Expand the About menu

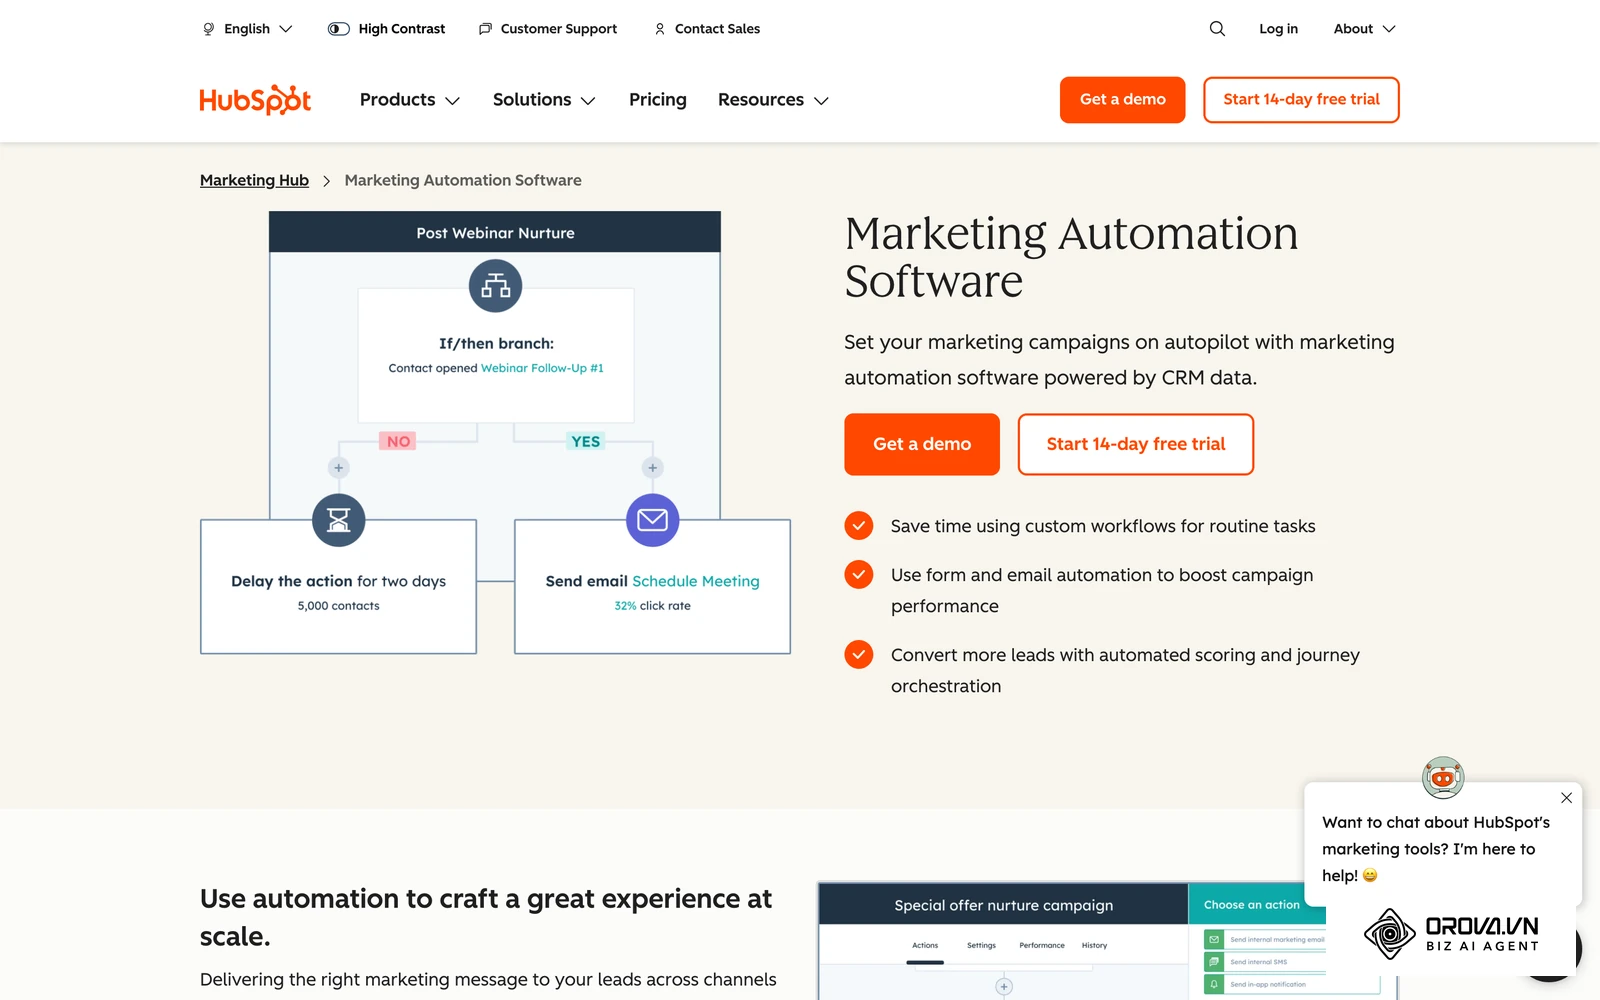pos(1364,29)
